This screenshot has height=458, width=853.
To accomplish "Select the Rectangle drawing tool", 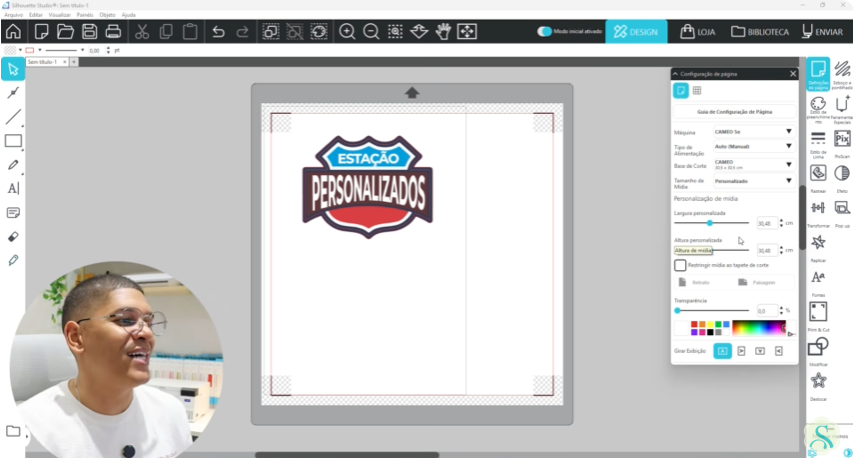I will 13,141.
